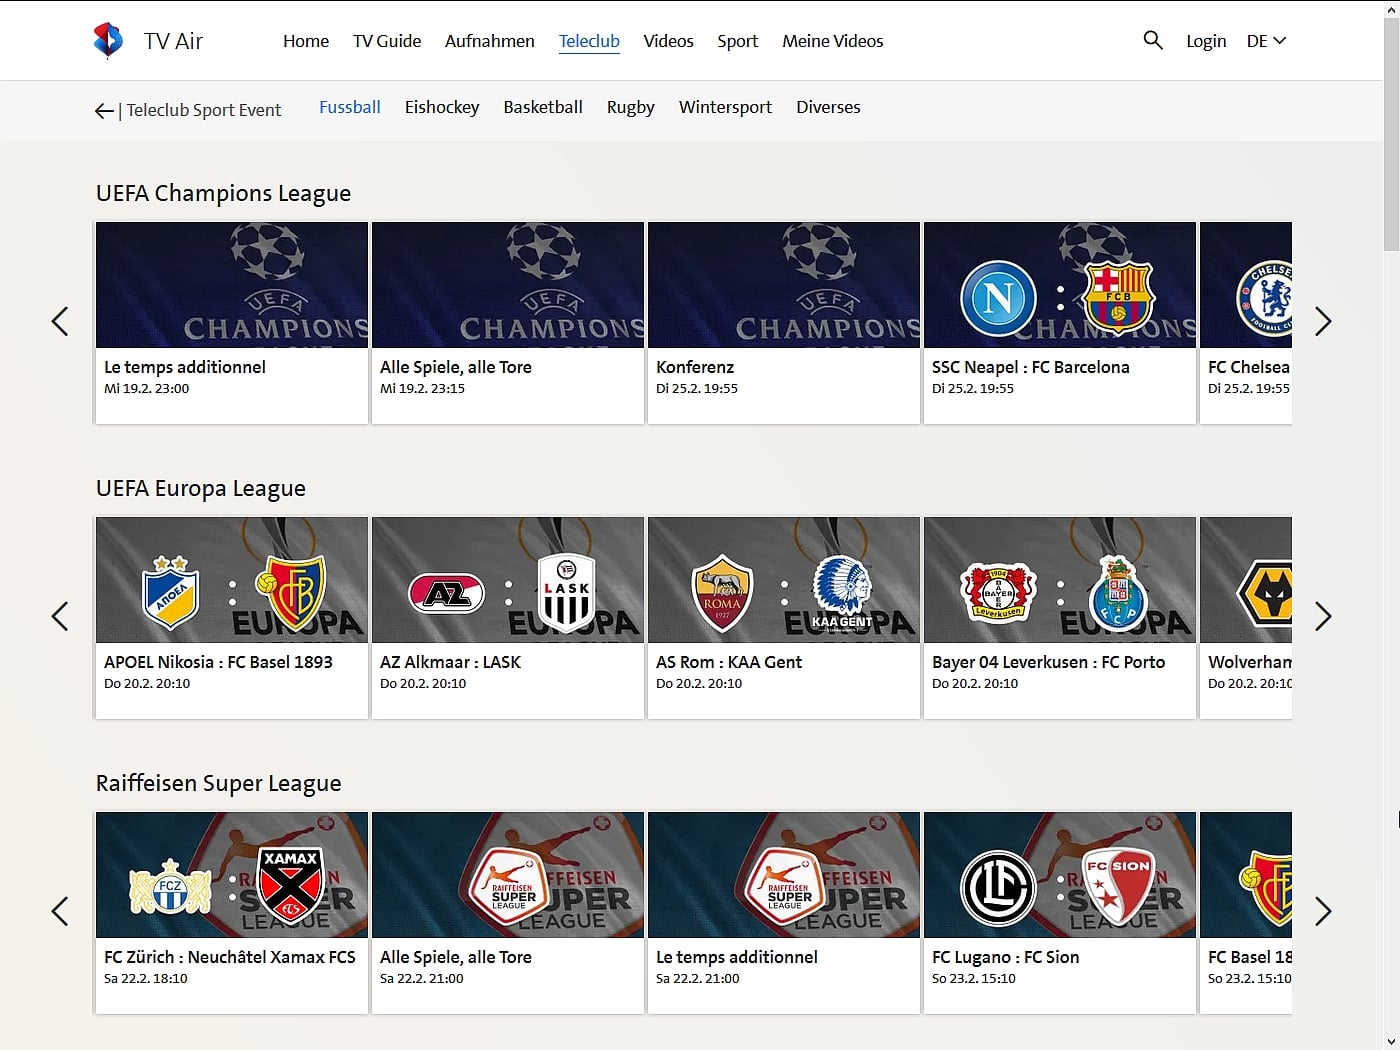Image resolution: width=1400 pixels, height=1050 pixels.
Task: Click the FC Barcelona crest icon
Action: [1119, 297]
